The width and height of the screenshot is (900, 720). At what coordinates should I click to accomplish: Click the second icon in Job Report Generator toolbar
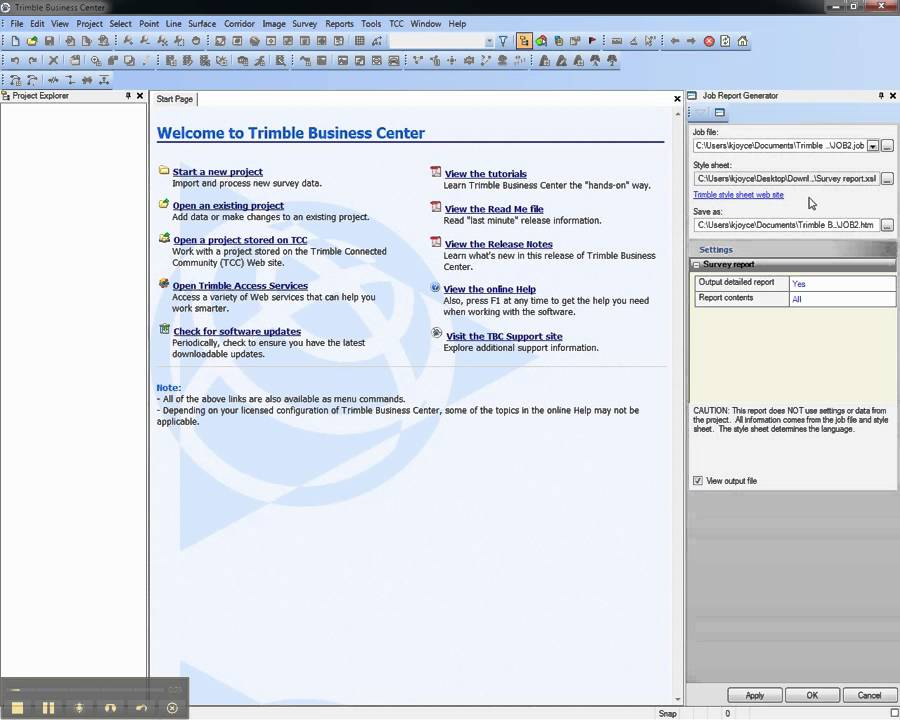click(720, 113)
